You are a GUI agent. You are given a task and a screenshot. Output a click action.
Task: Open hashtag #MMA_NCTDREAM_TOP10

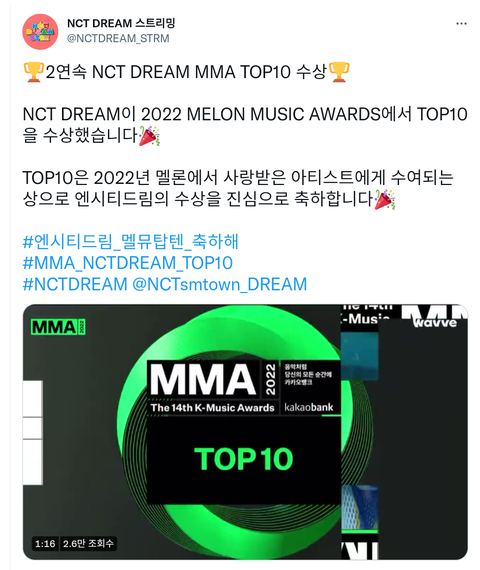[x=128, y=263]
